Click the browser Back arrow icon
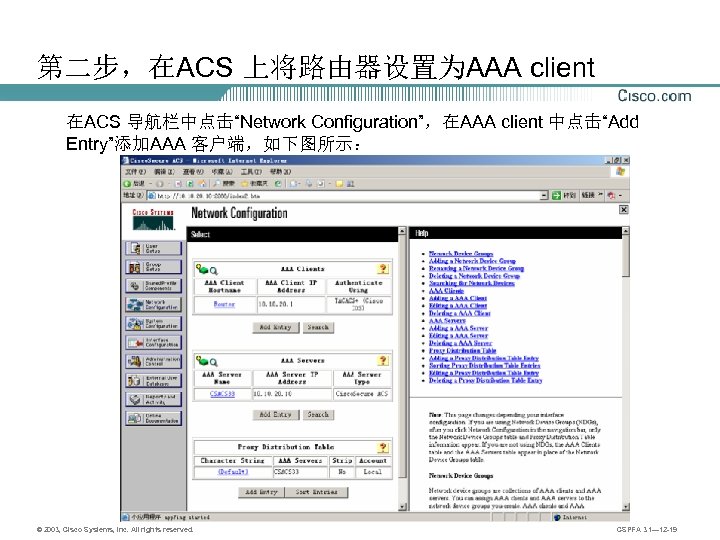 click(127, 184)
